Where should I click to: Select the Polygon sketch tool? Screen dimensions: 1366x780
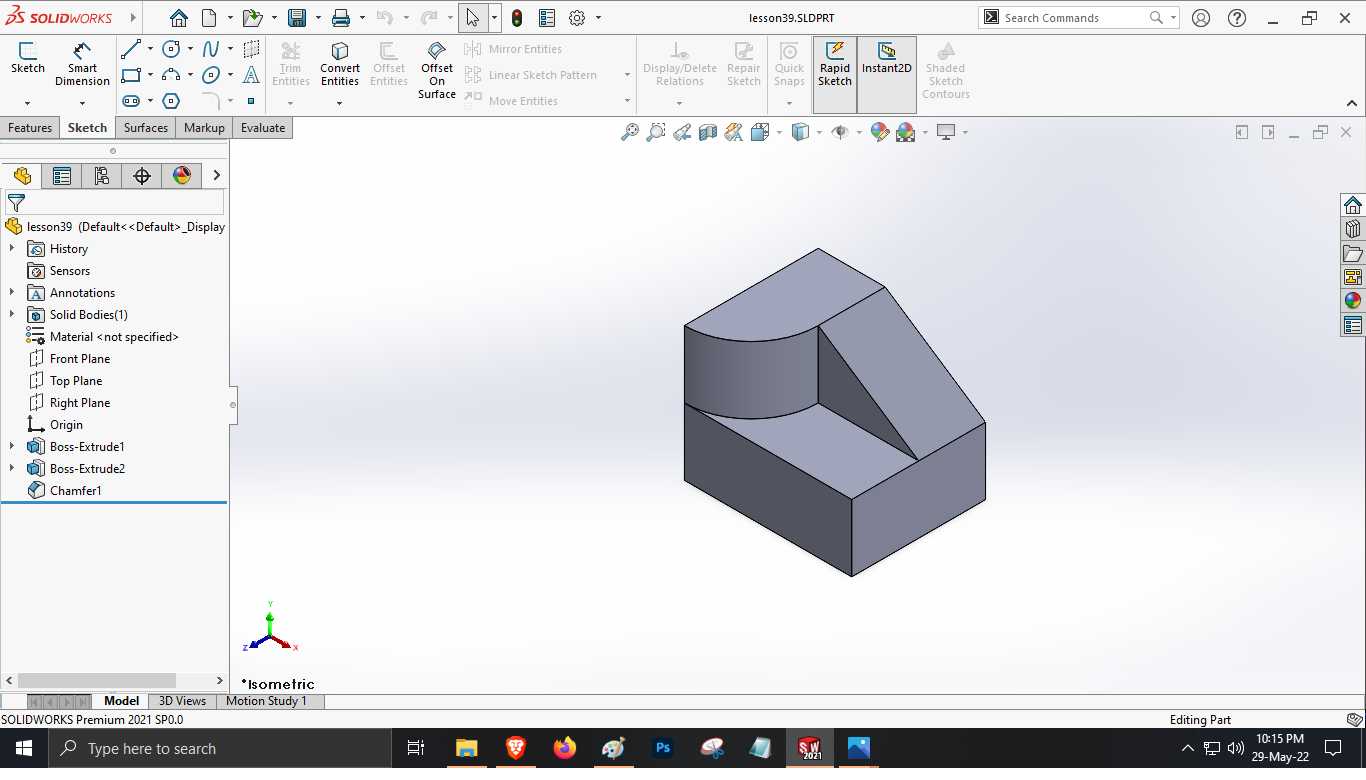click(x=171, y=101)
